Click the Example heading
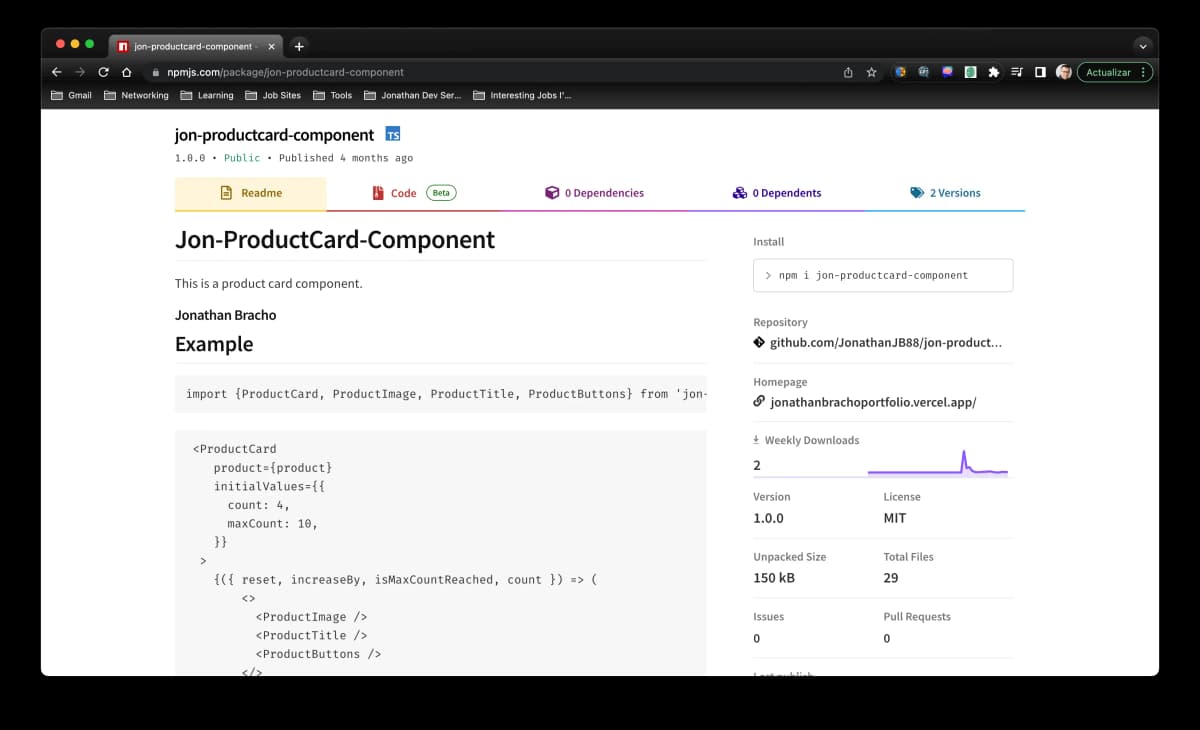 tap(214, 344)
